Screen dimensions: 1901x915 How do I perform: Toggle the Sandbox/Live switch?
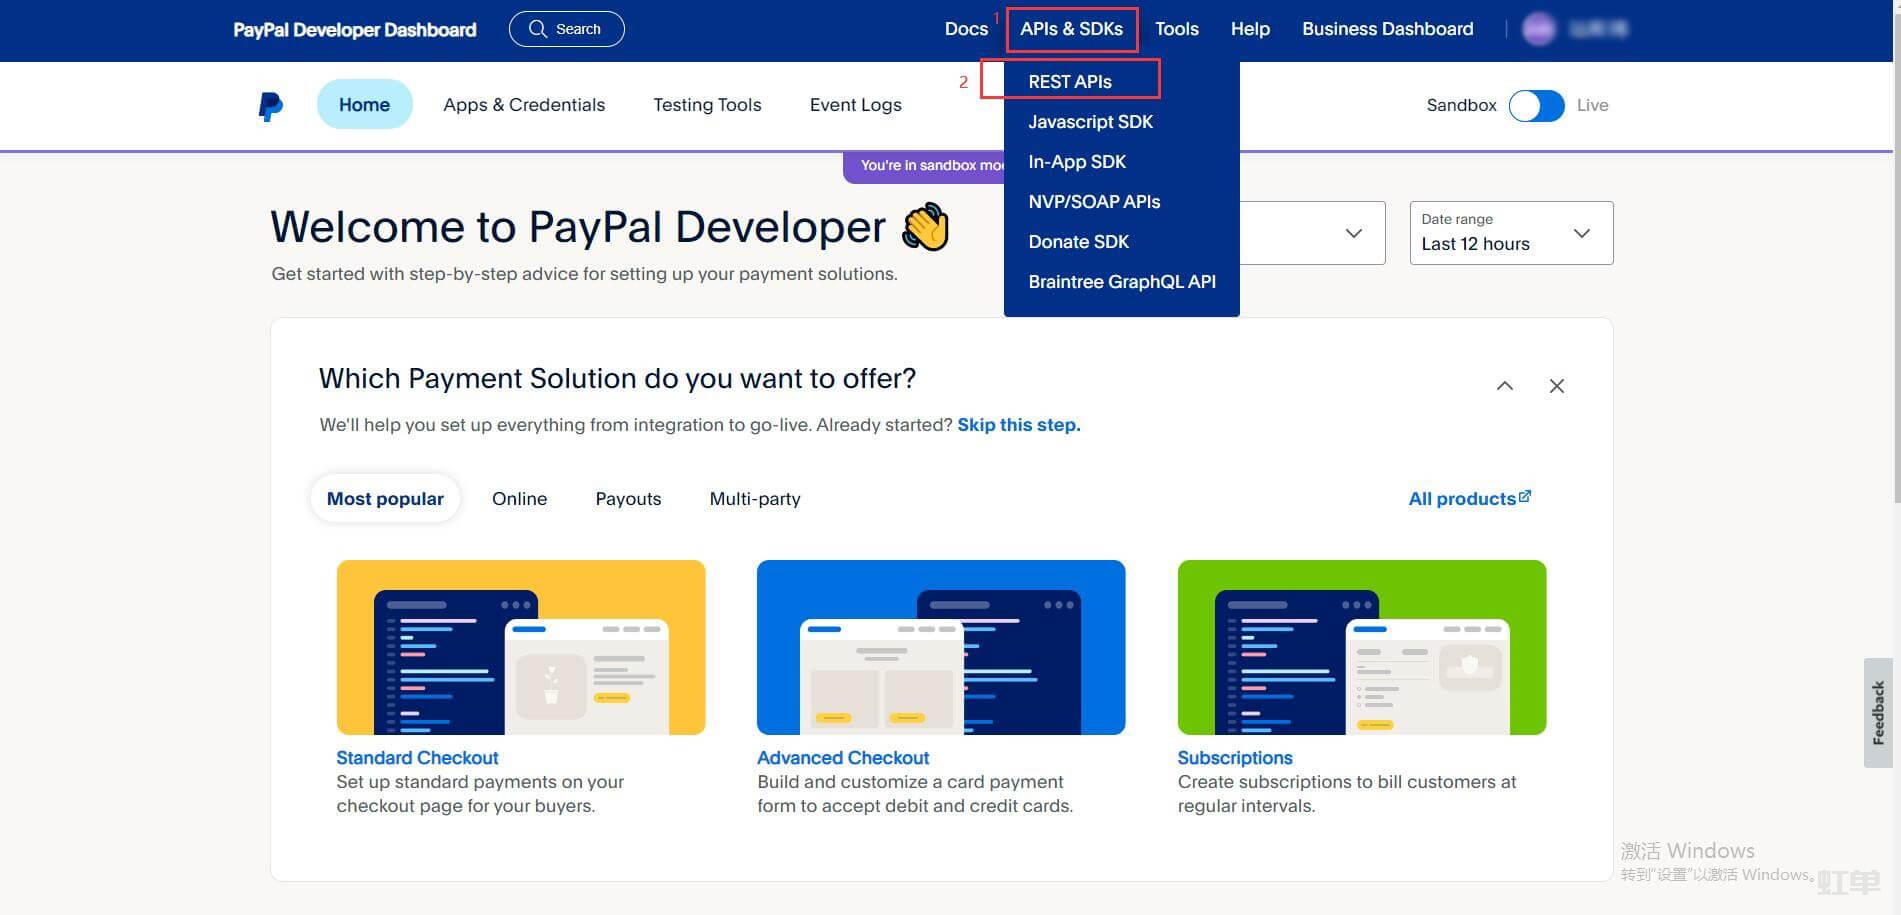click(1536, 105)
